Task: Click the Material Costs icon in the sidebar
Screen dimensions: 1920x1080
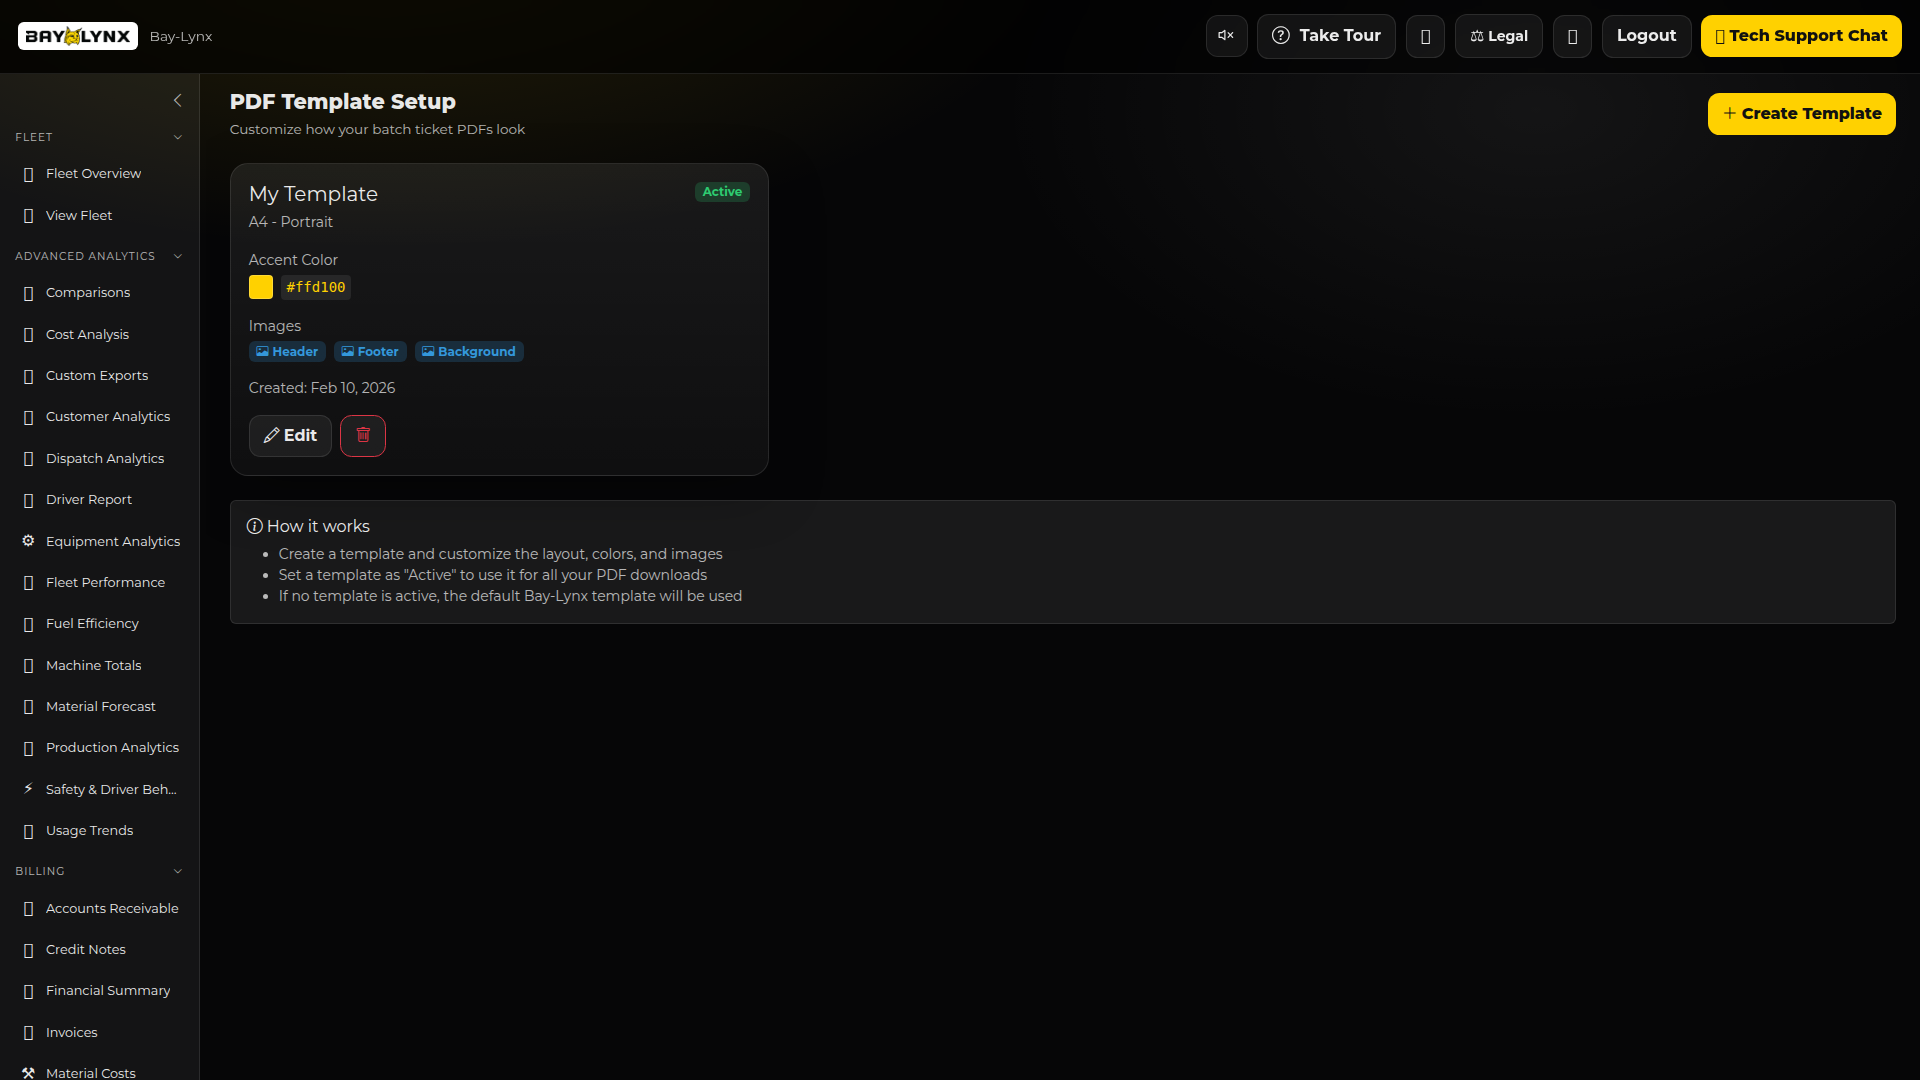Action: (28, 1071)
